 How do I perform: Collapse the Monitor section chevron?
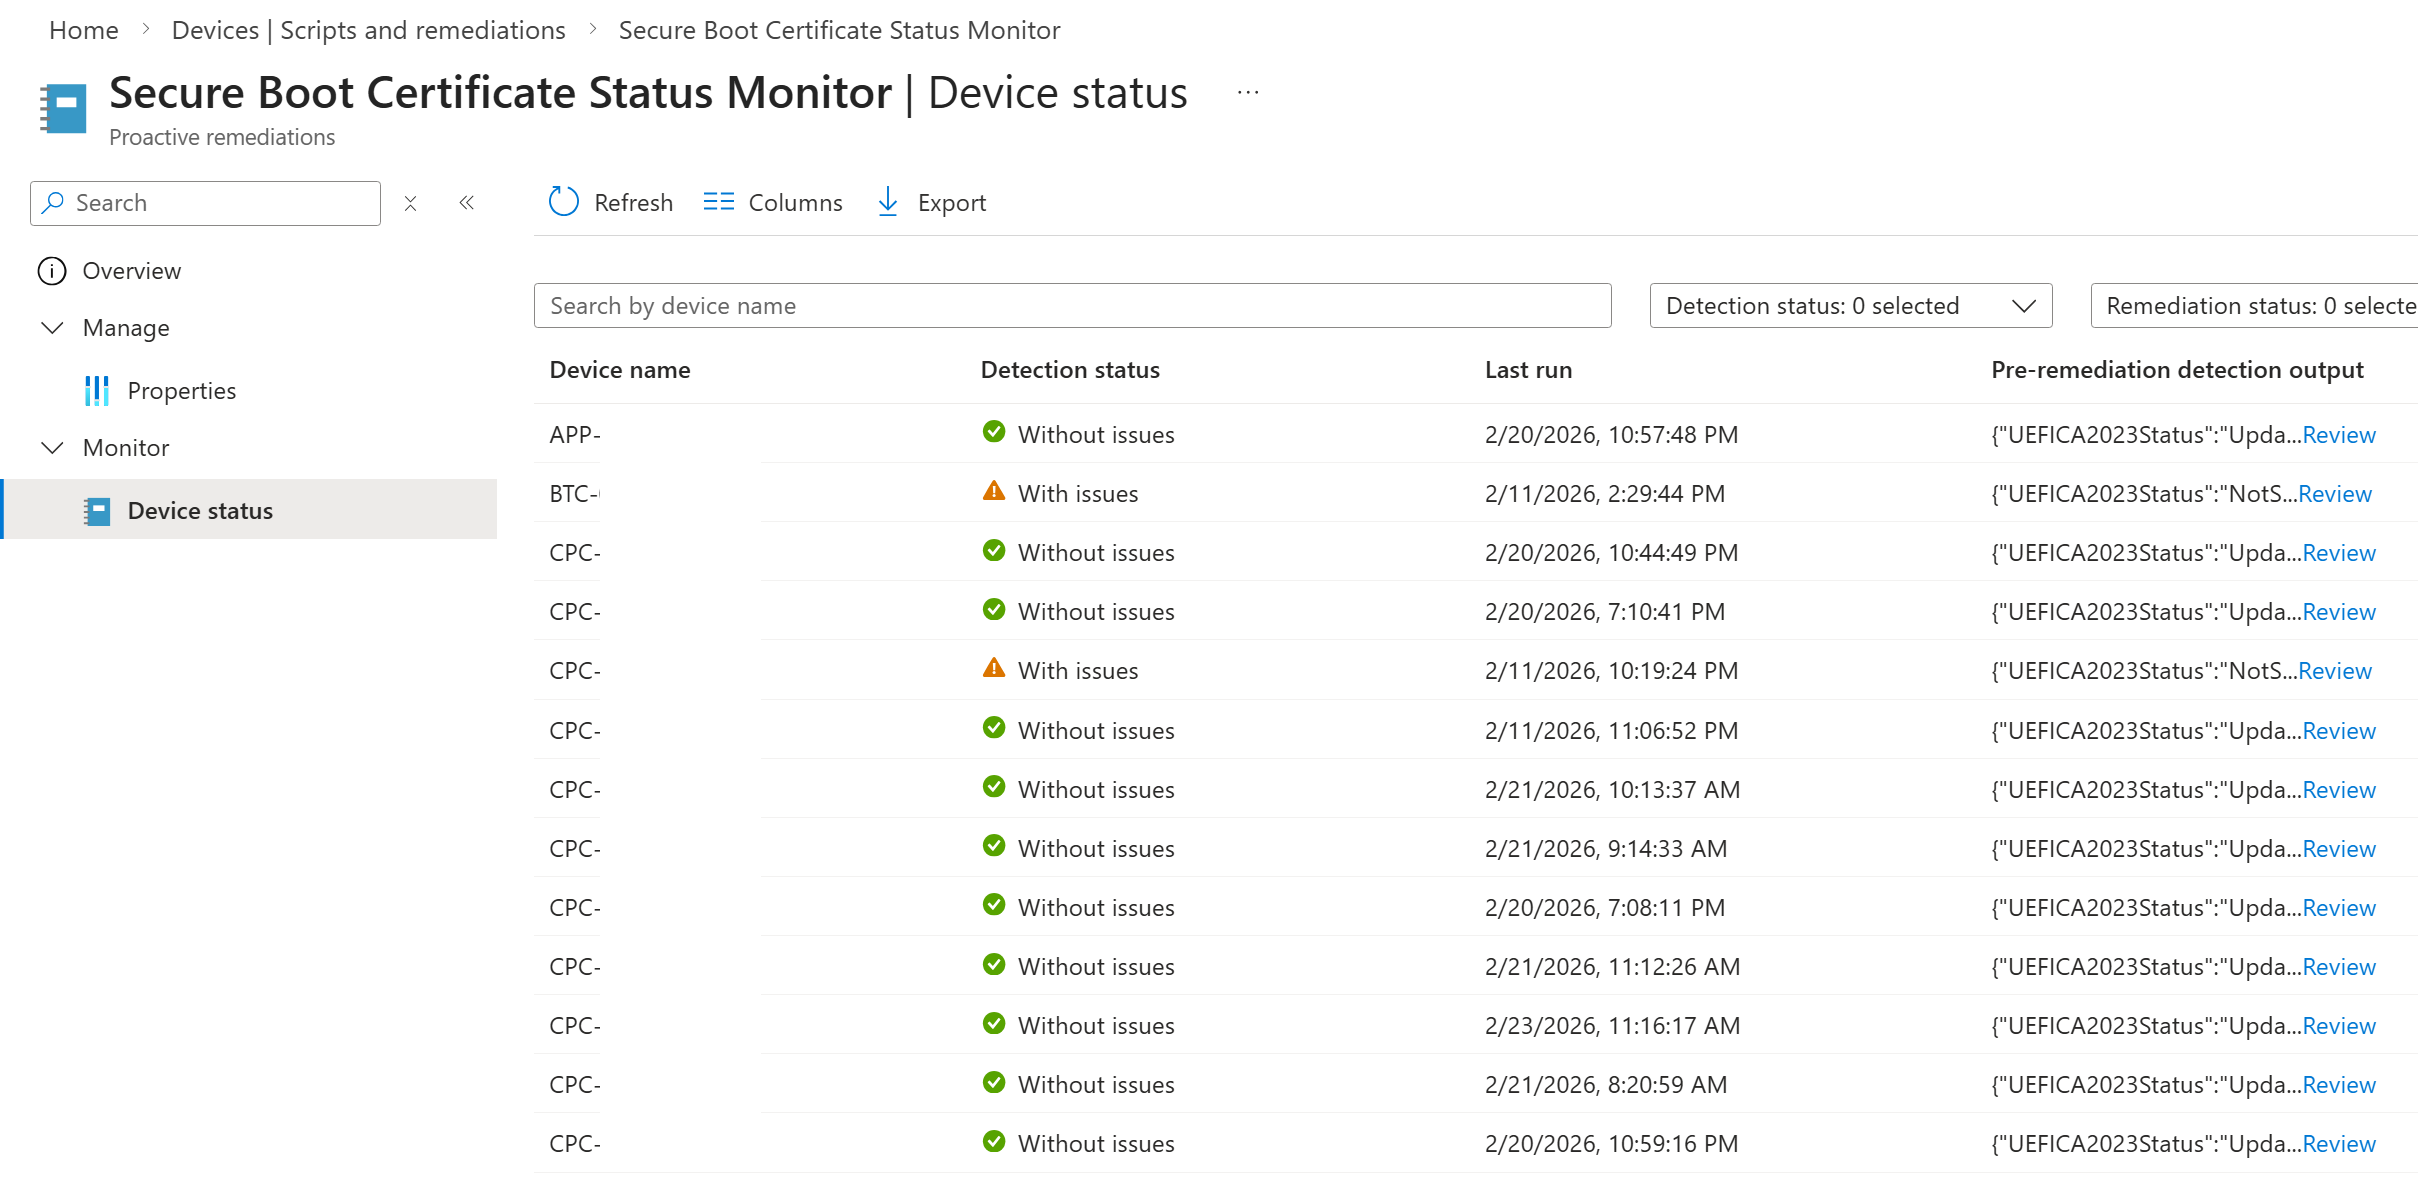[52, 447]
